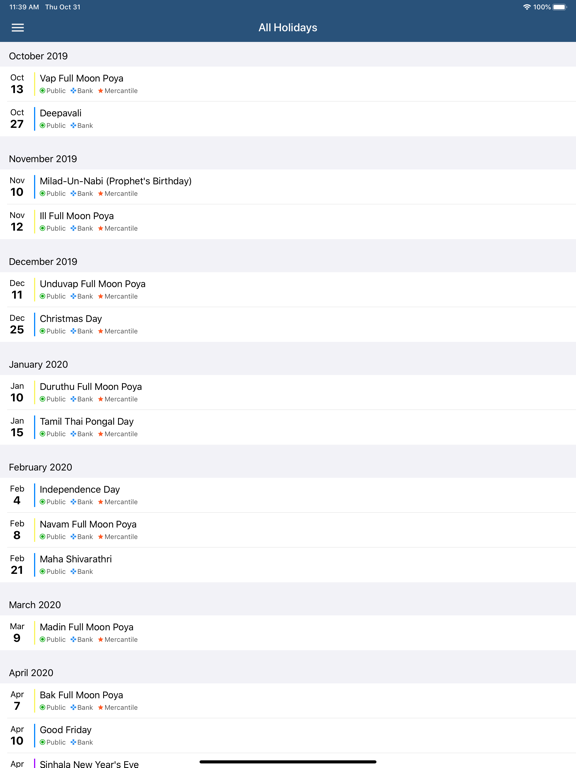This screenshot has width=576, height=768.
Task: Tap Wi-Fi status icon in status bar
Action: click(527, 7)
